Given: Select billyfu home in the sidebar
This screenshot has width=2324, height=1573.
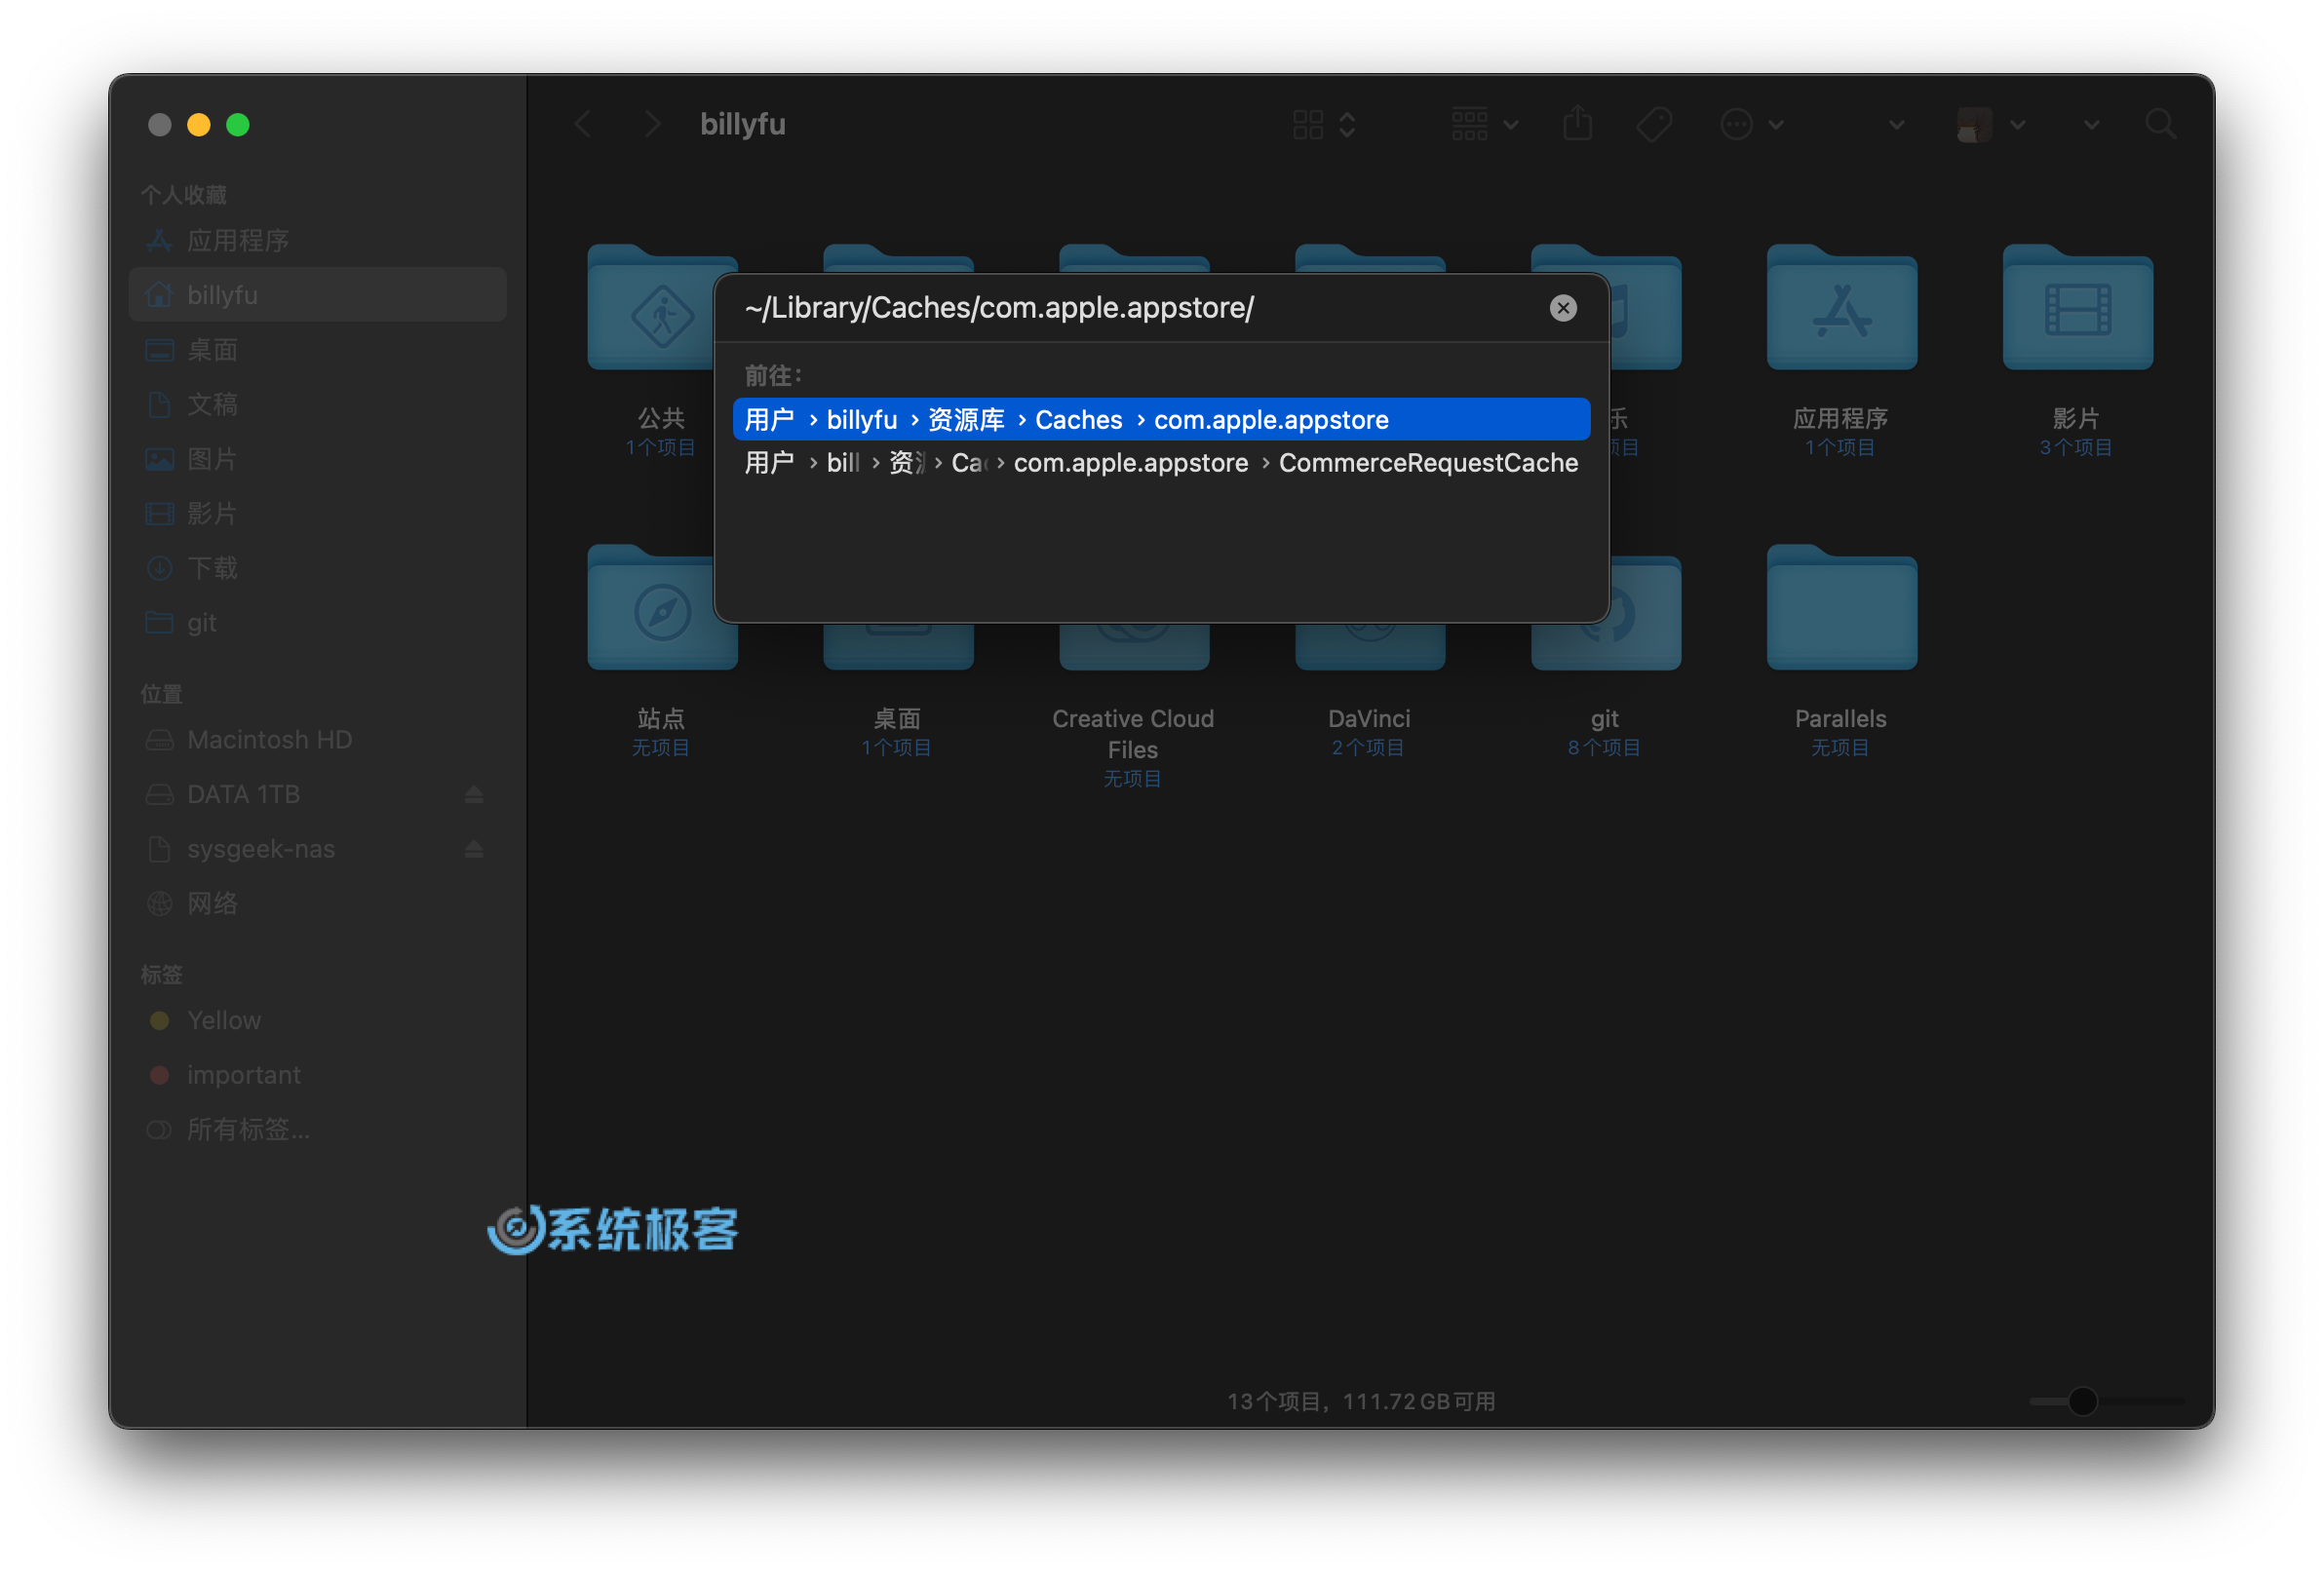Looking at the screenshot, I should pyautogui.click(x=317, y=294).
